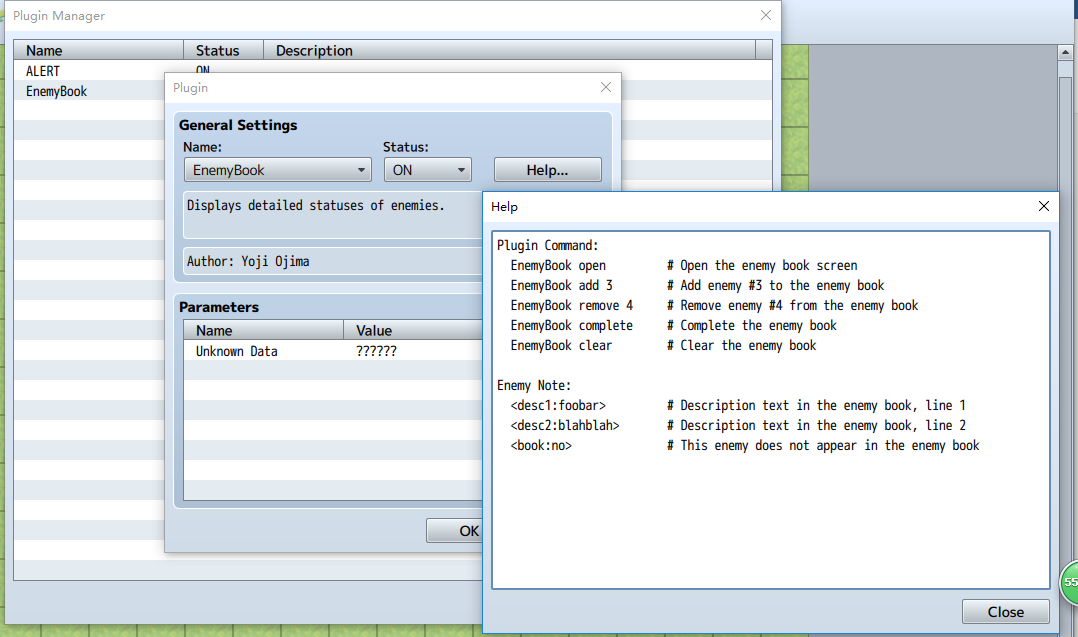This screenshot has width=1078, height=637.
Task: Click the Close button in Help window
Action: (1005, 612)
